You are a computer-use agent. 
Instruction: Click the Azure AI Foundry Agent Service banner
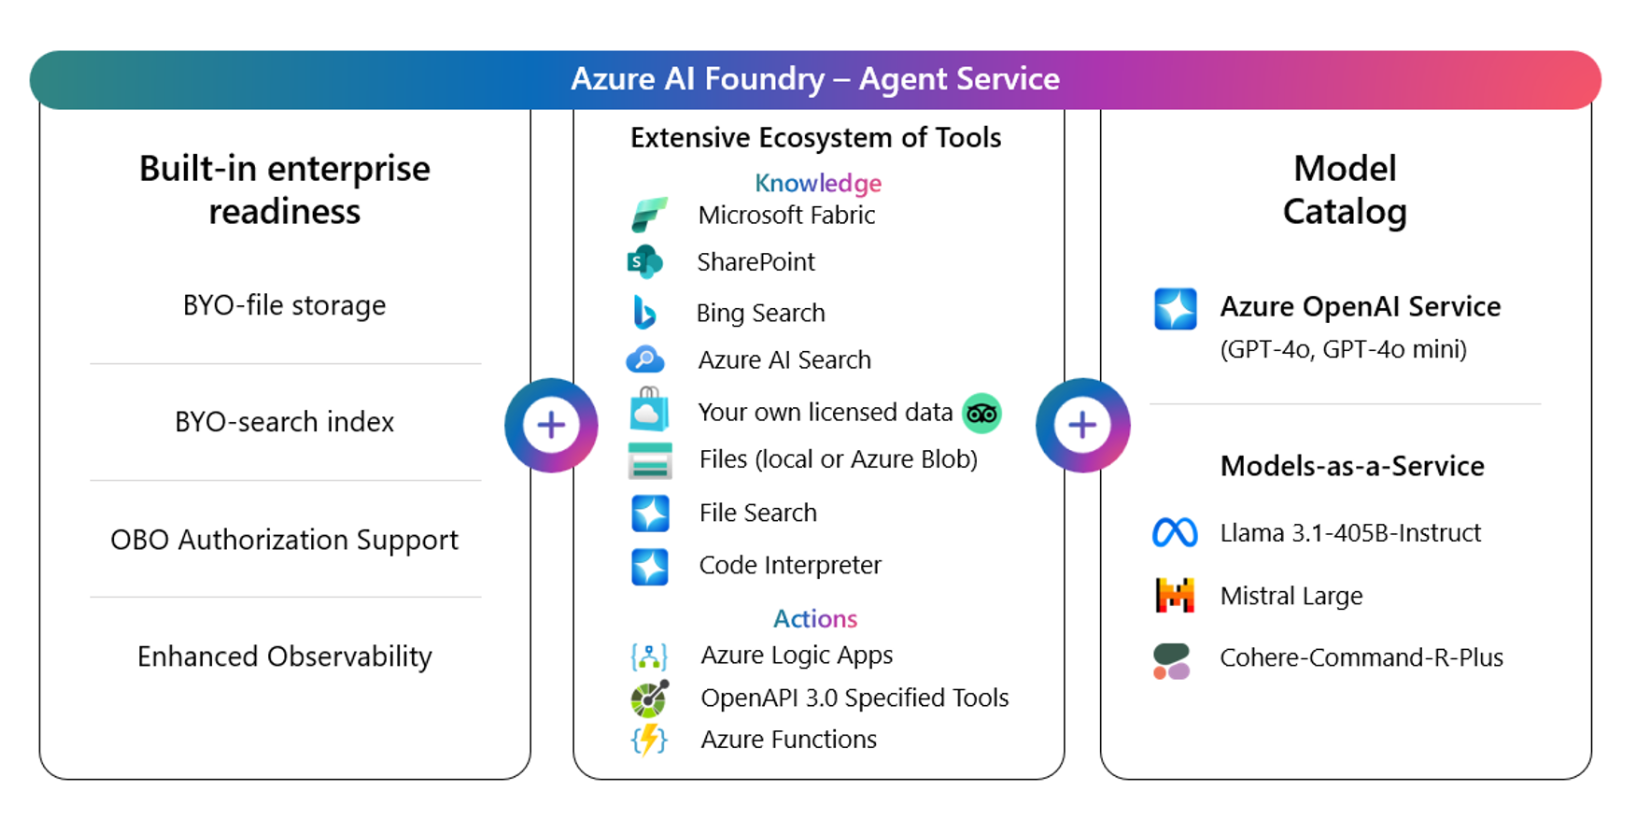click(x=815, y=79)
